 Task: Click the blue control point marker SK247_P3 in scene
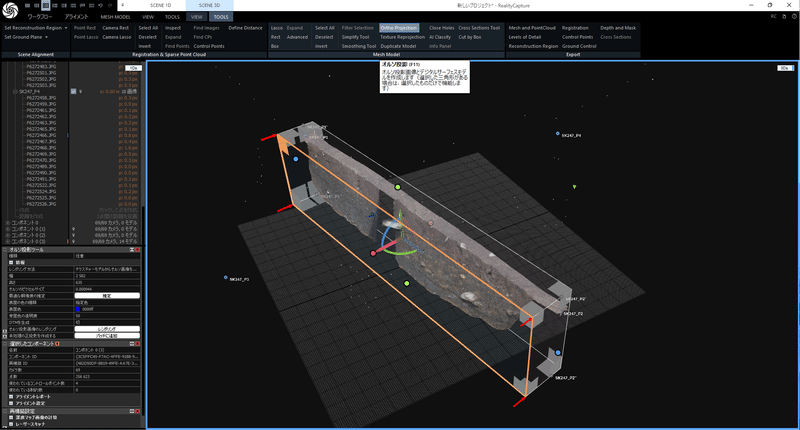(x=226, y=278)
